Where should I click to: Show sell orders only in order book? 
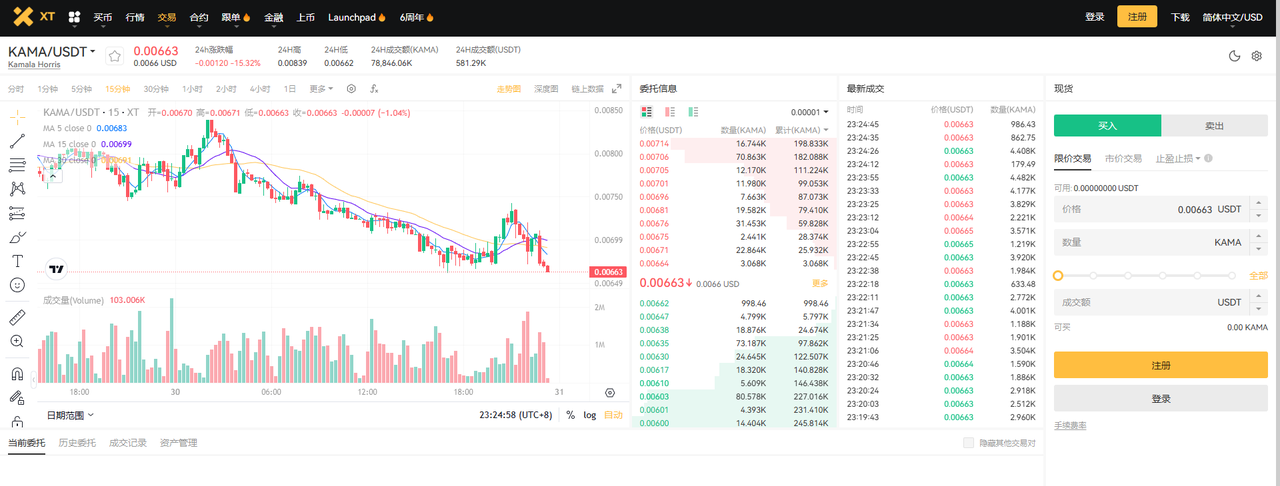tap(670, 112)
